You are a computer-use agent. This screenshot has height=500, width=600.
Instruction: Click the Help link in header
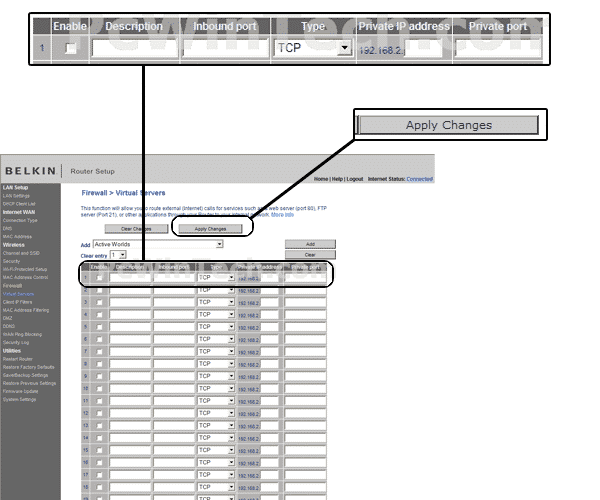(337, 179)
